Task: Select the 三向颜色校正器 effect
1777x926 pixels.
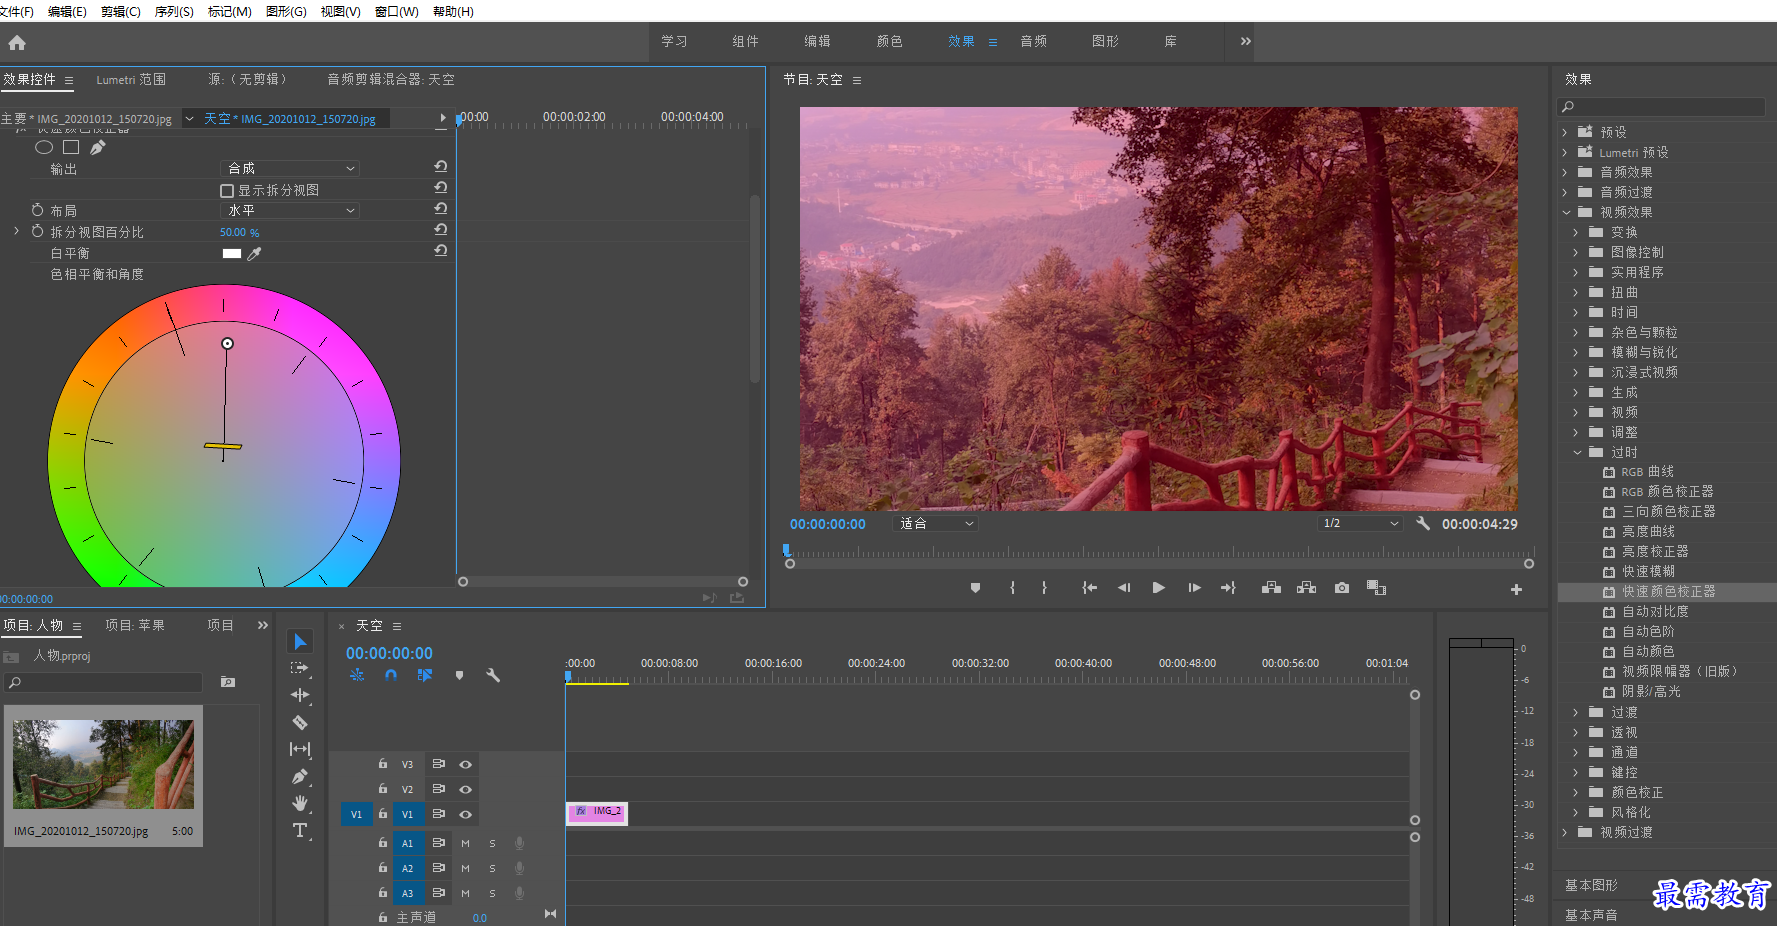Action: (x=1668, y=511)
